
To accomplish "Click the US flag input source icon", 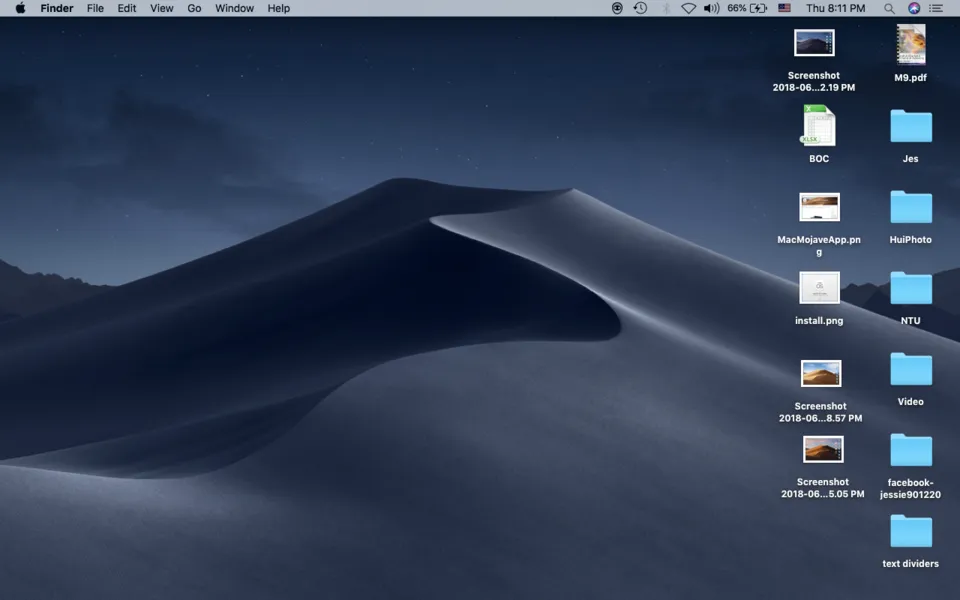I will click(x=784, y=8).
